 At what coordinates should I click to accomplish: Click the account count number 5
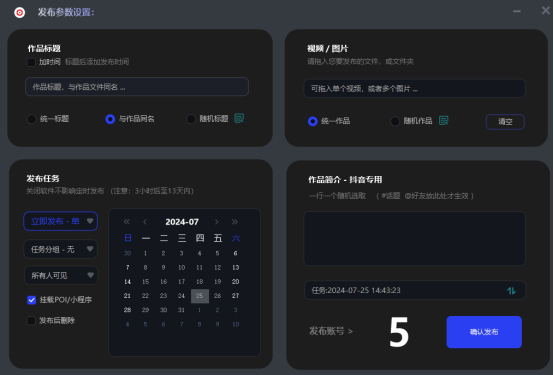(399, 332)
